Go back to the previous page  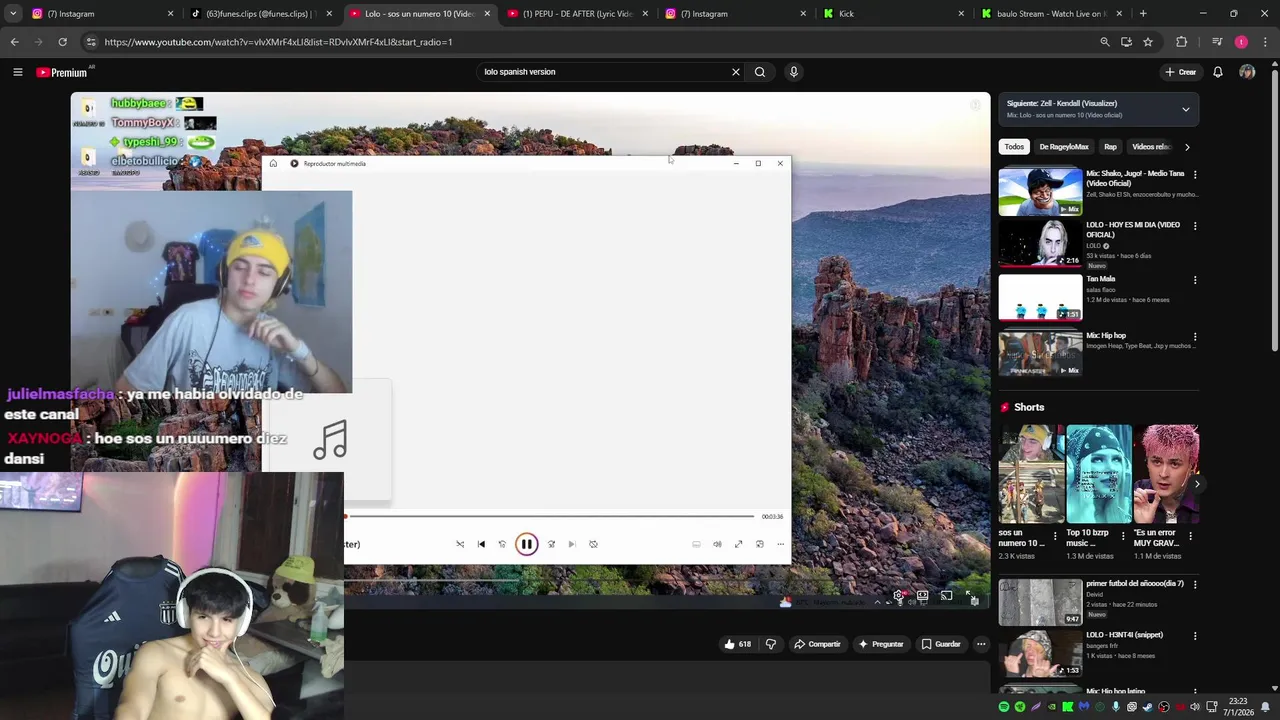click(x=14, y=42)
